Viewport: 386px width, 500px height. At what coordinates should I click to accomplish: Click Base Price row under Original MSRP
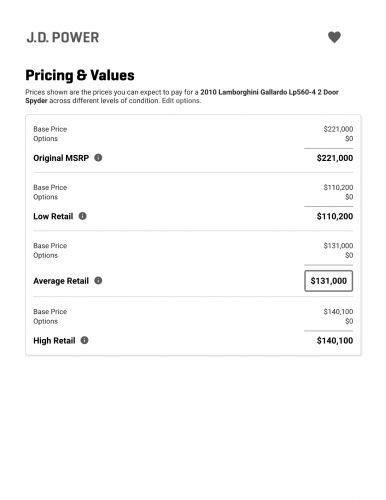click(x=193, y=129)
